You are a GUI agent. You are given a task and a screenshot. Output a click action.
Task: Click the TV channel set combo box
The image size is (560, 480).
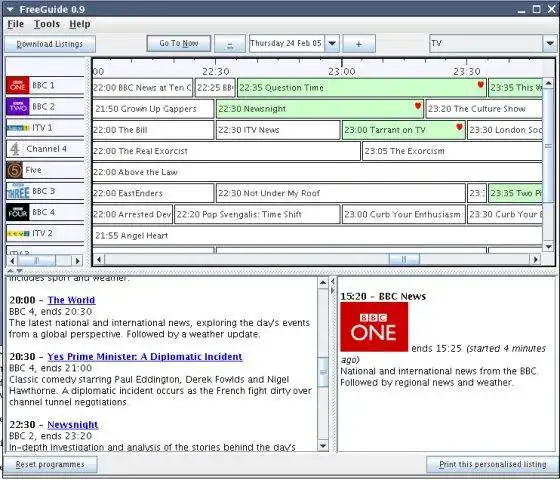pyautogui.click(x=492, y=44)
